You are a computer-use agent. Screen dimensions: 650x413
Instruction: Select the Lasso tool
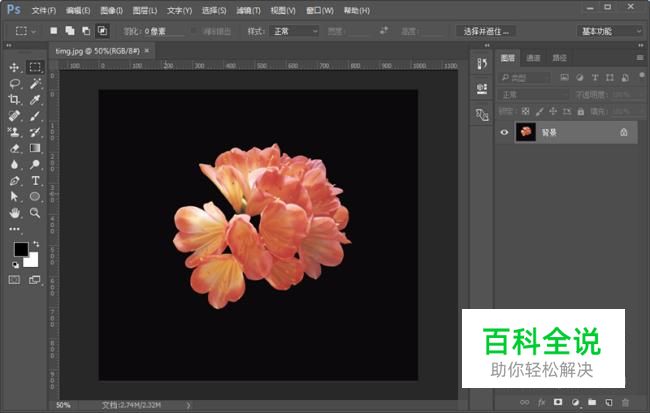14,84
